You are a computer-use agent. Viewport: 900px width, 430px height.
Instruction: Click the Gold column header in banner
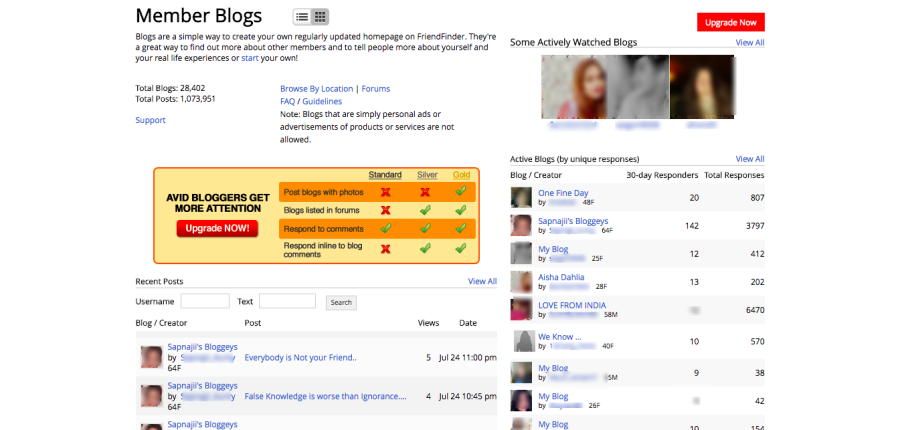coord(461,175)
